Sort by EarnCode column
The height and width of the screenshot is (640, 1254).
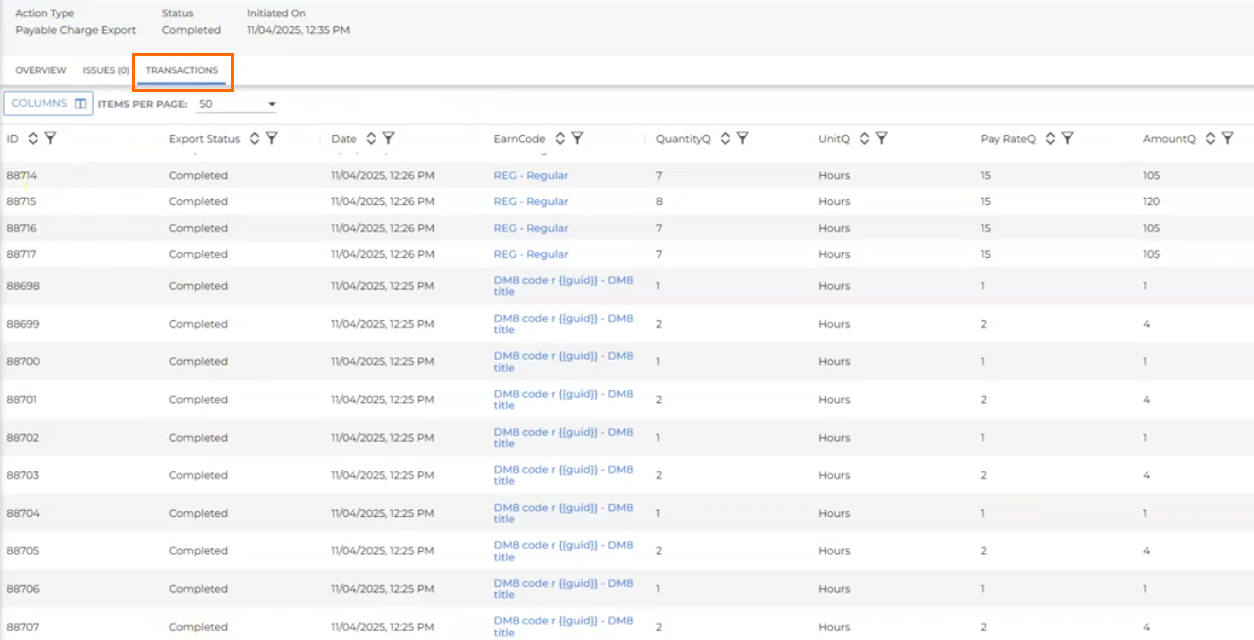point(560,139)
